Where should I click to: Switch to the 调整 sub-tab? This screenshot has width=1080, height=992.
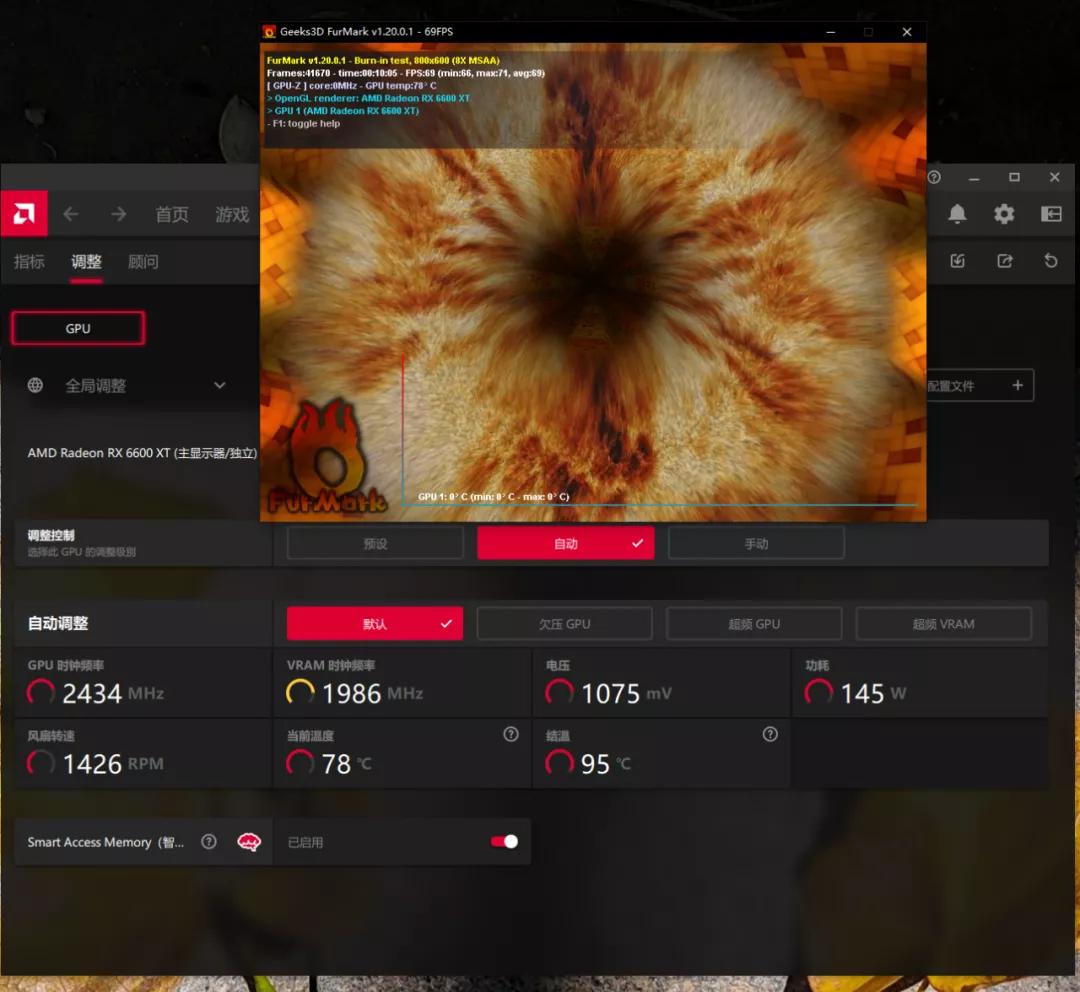(86, 261)
